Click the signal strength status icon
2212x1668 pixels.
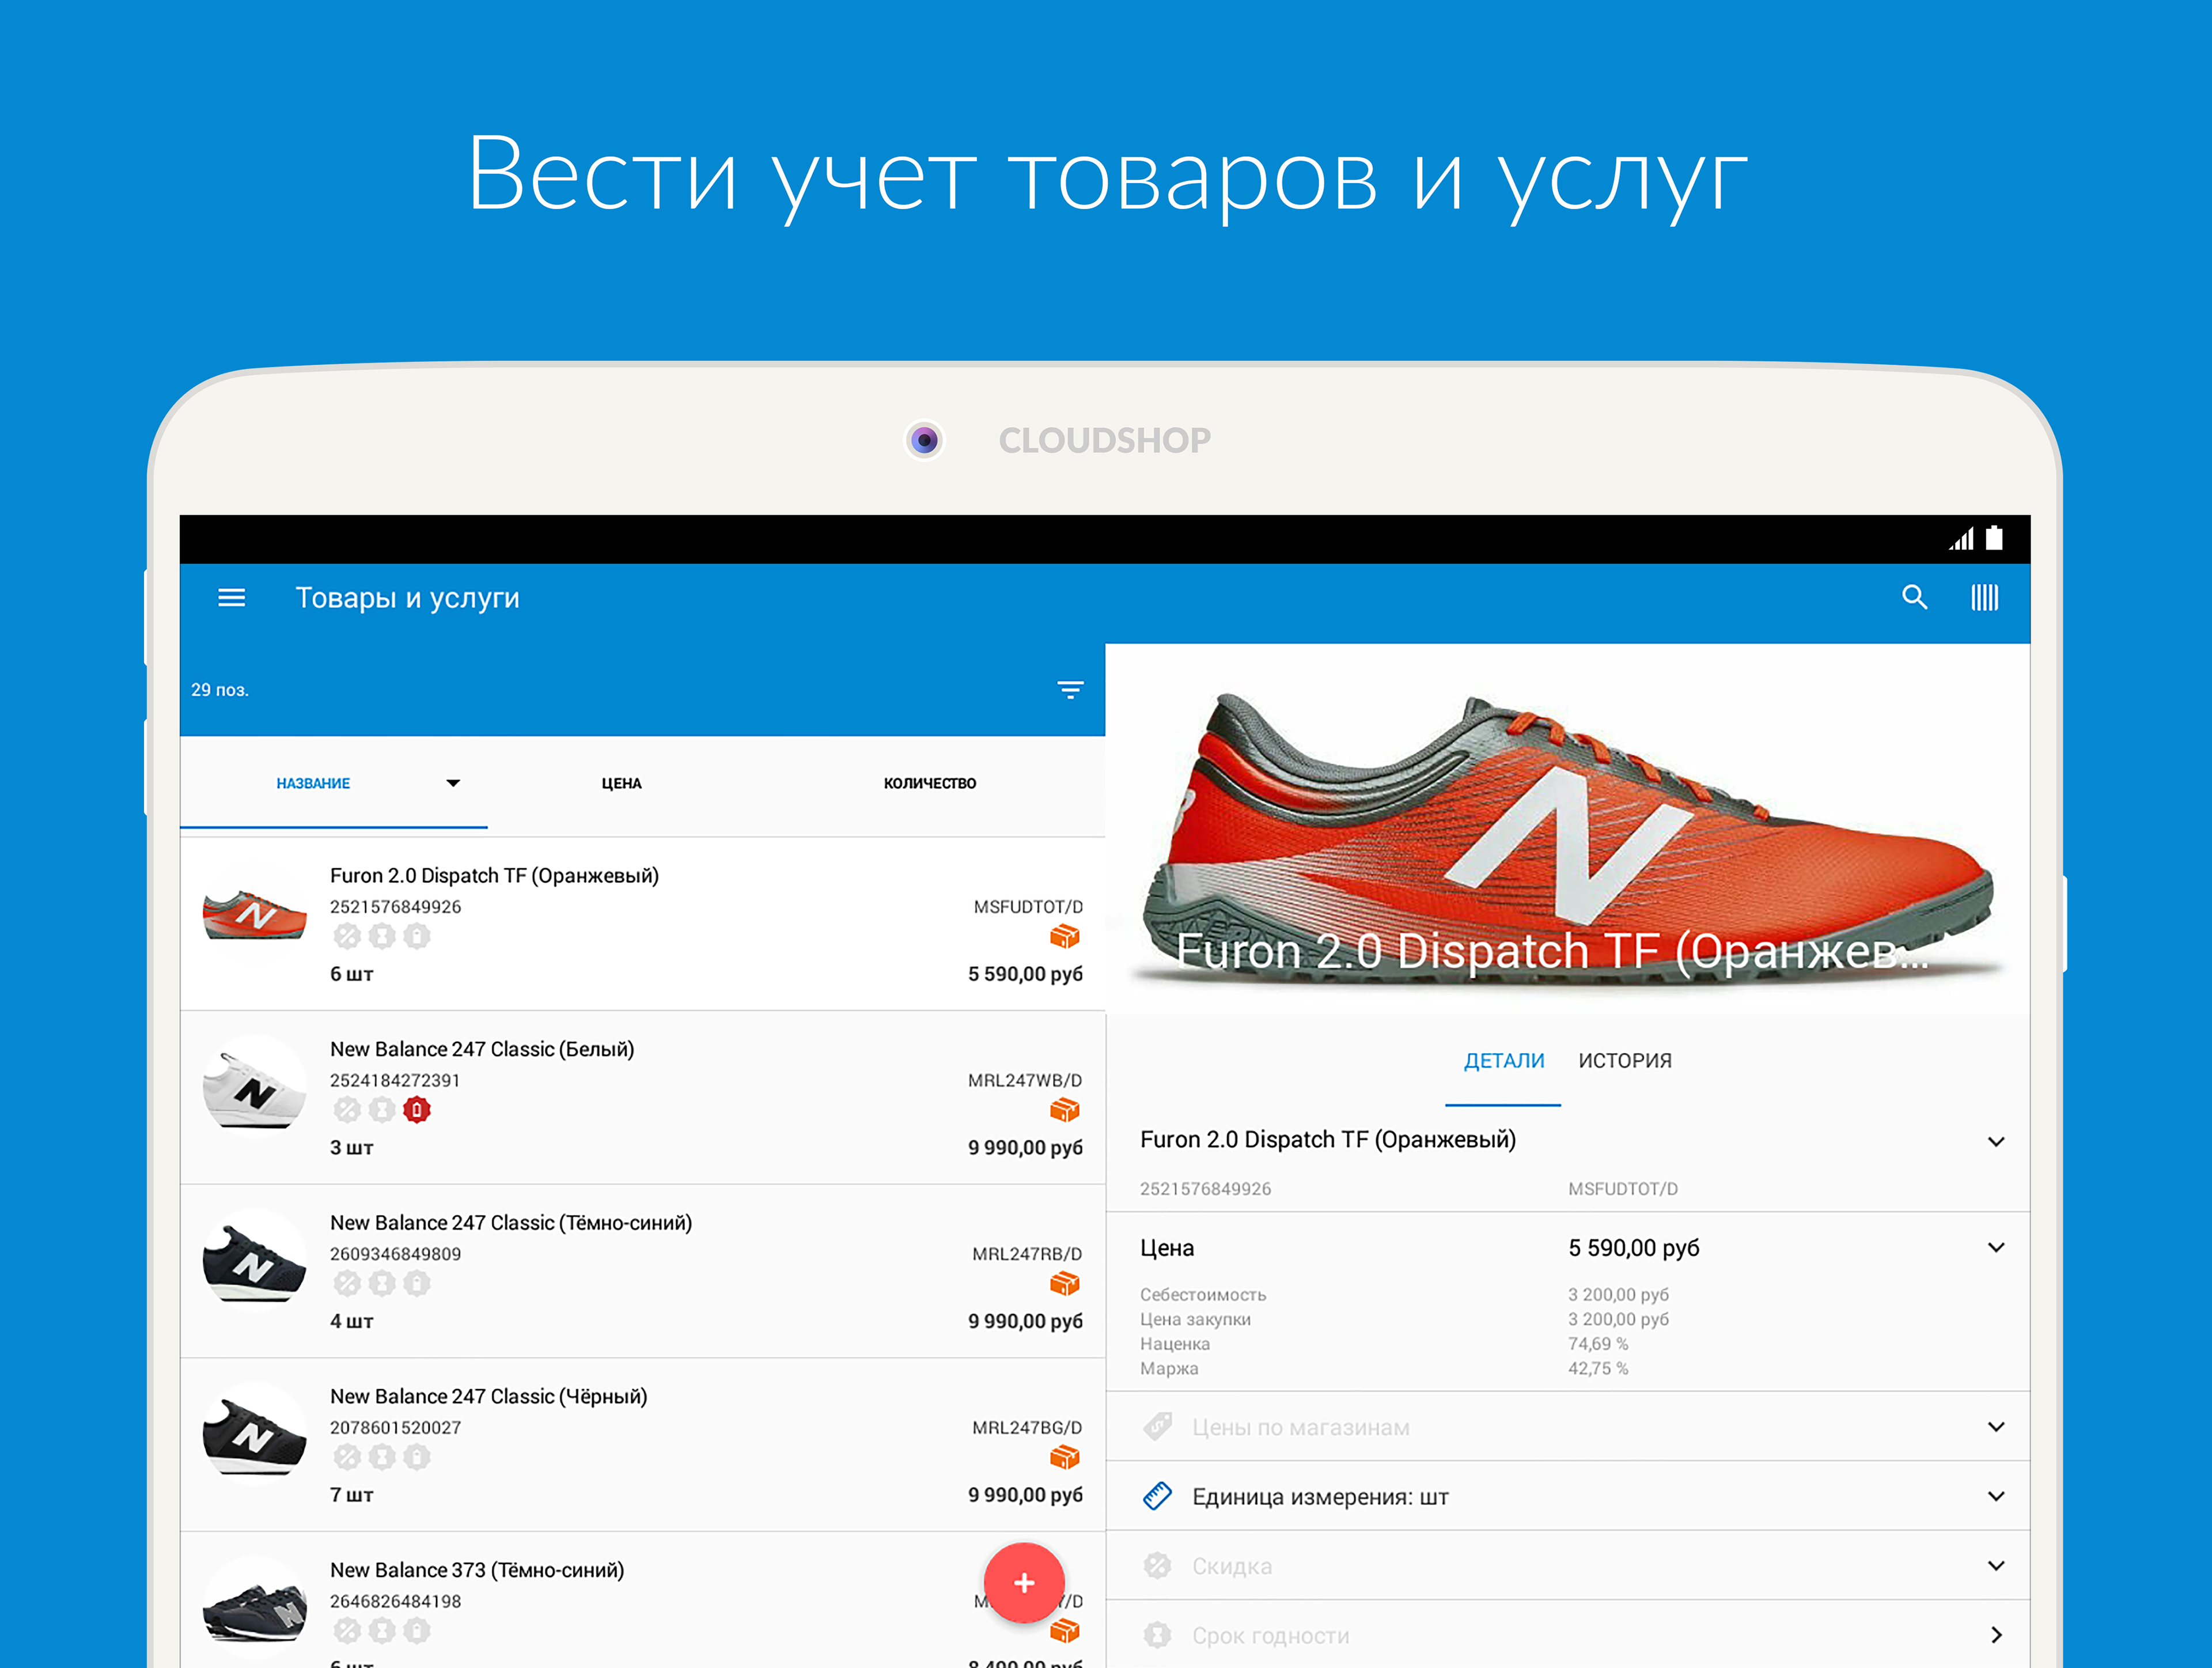click(1961, 539)
